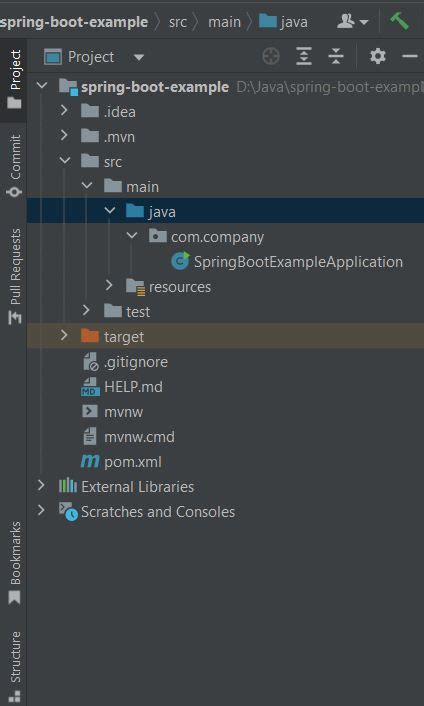This screenshot has width=424, height=706.
Task: Click spring-boot-example breadcrumb
Action: pyautogui.click(x=74, y=22)
